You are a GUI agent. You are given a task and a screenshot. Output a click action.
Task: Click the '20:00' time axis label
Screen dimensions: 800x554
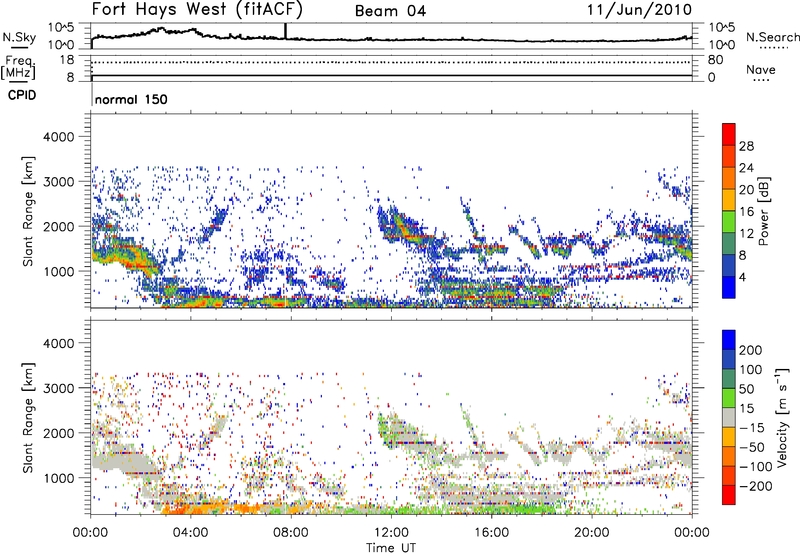coord(591,533)
